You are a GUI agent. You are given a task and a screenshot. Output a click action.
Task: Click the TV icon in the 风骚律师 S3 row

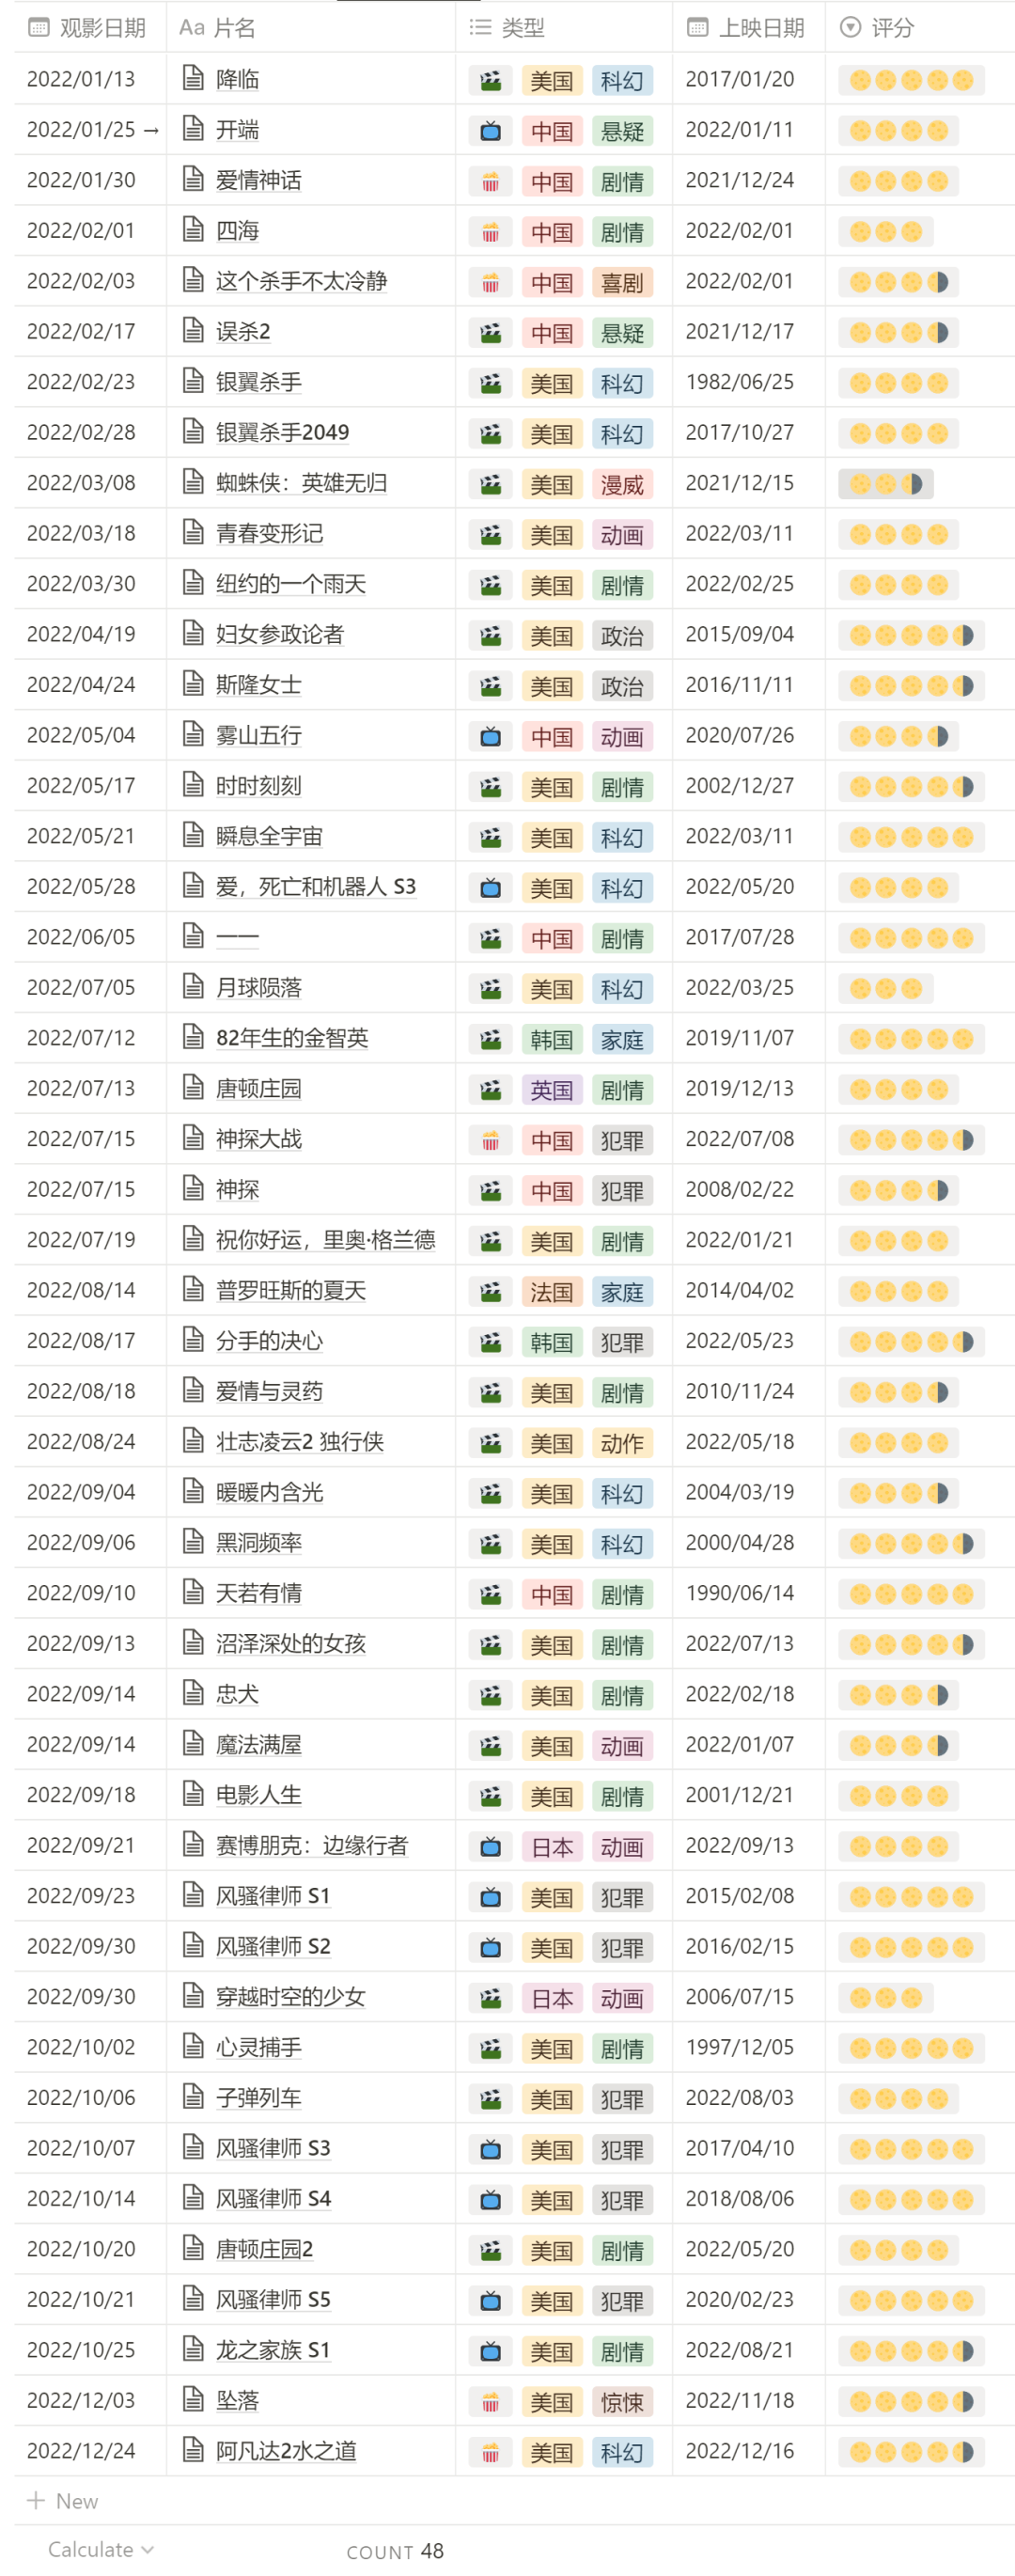pyautogui.click(x=490, y=2149)
